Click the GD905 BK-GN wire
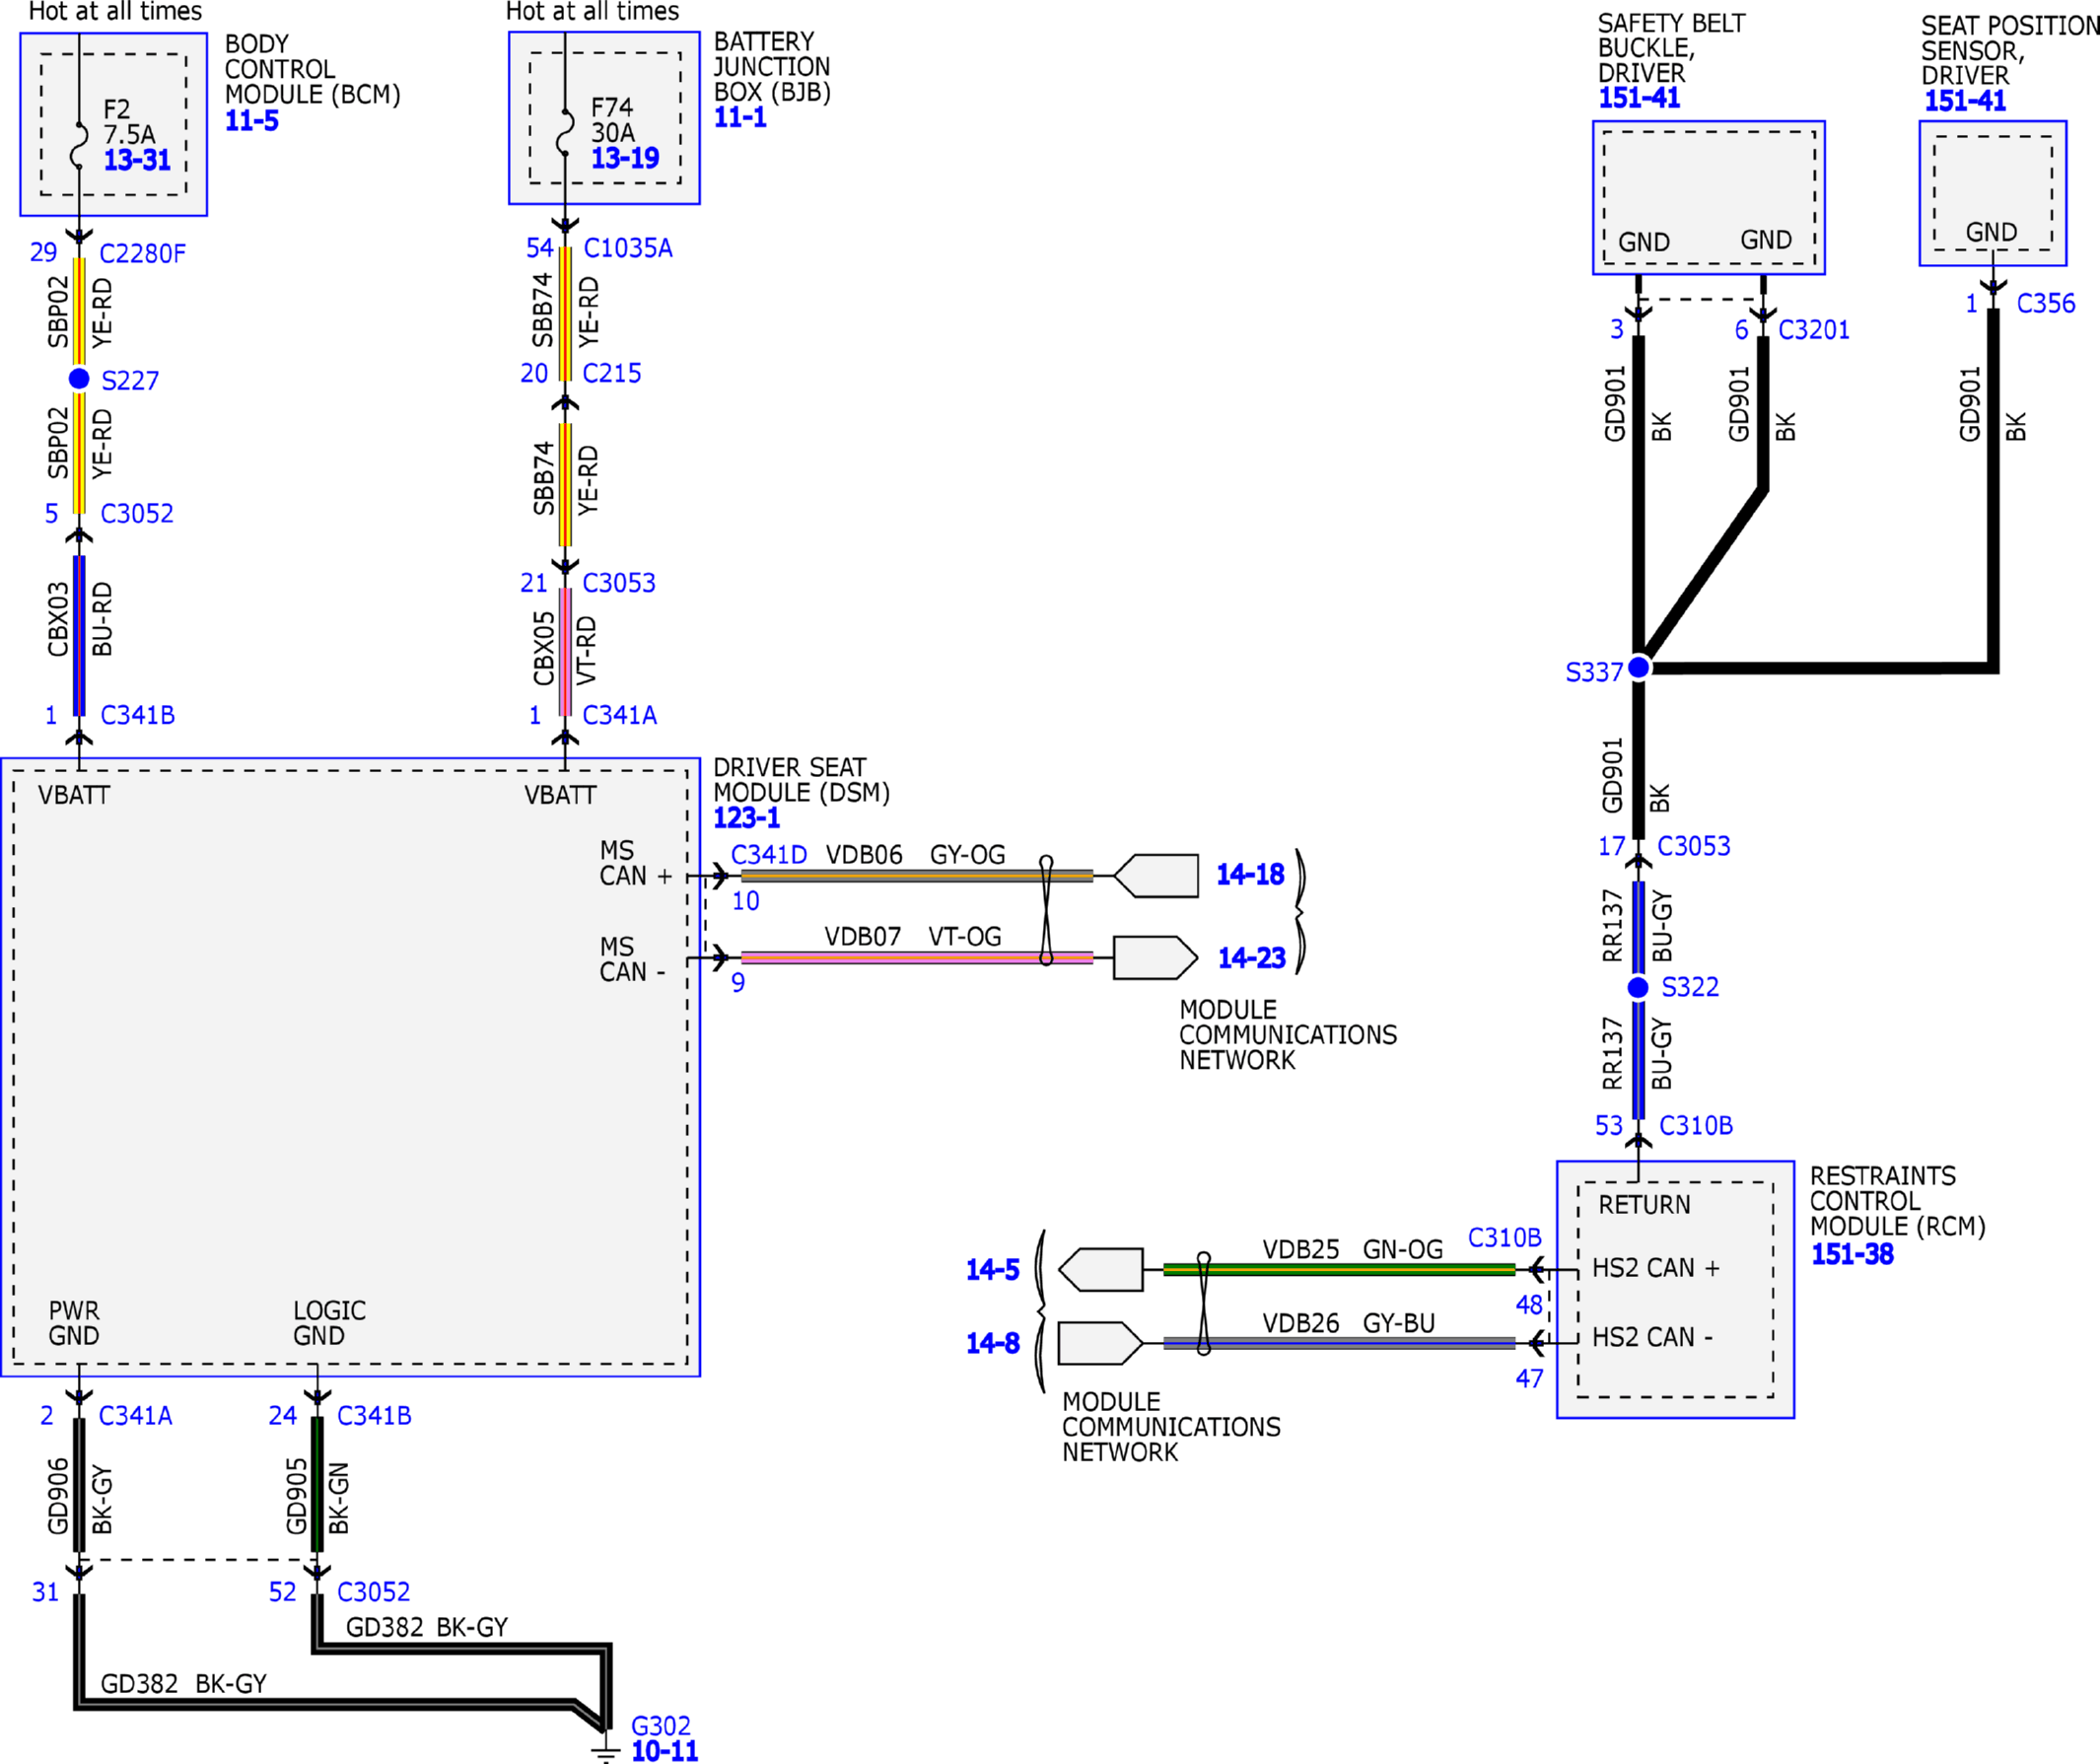Image resolution: width=2100 pixels, height=1764 pixels. click(317, 1484)
